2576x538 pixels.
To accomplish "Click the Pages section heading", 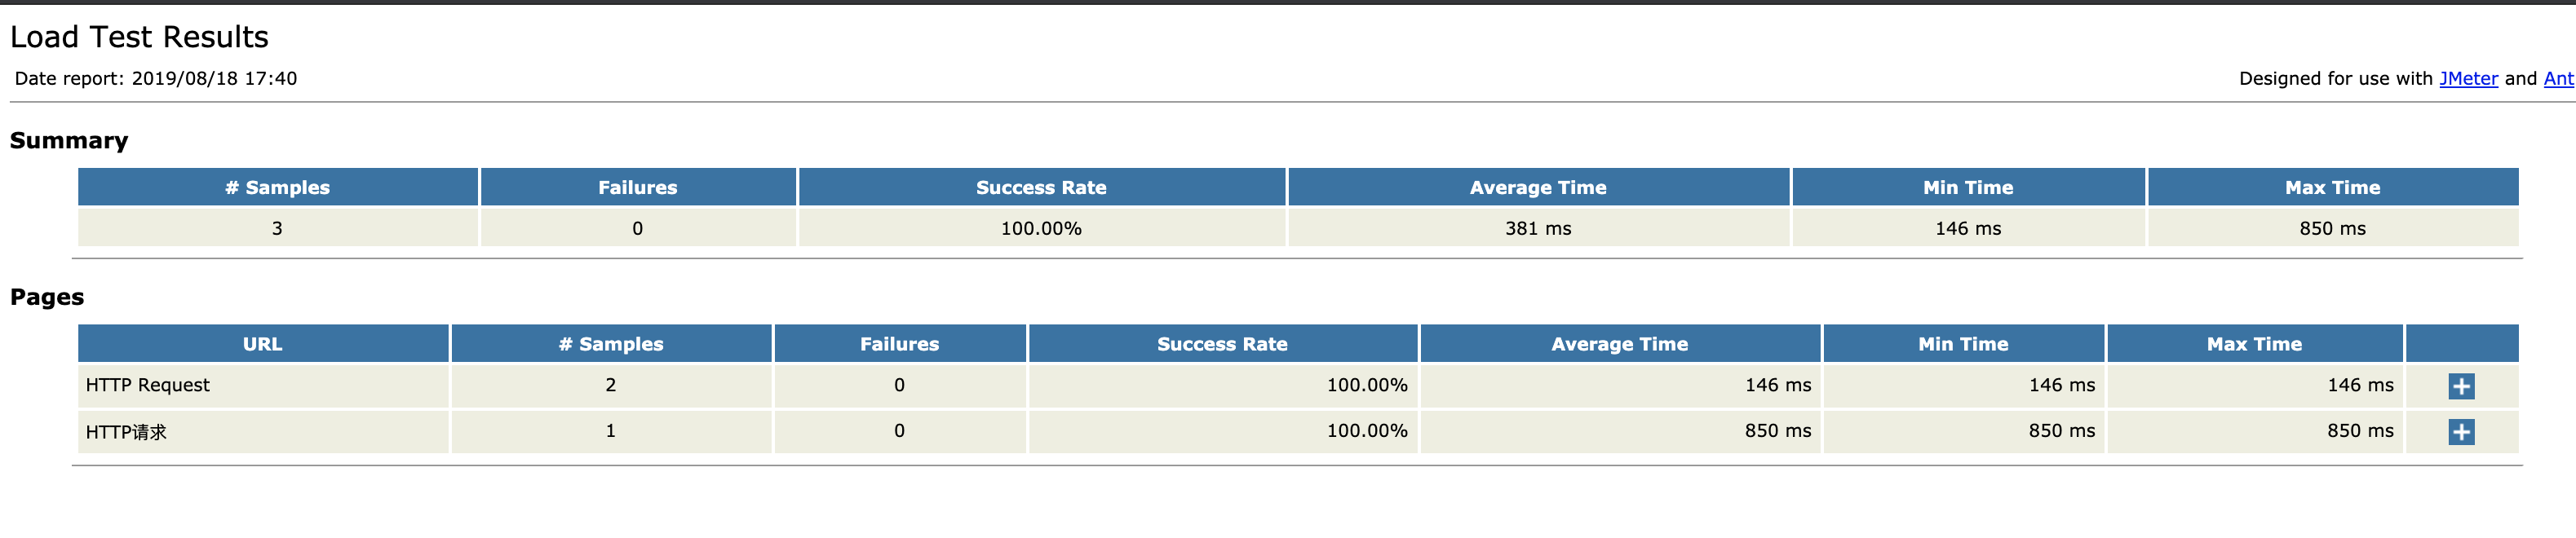I will pos(47,297).
